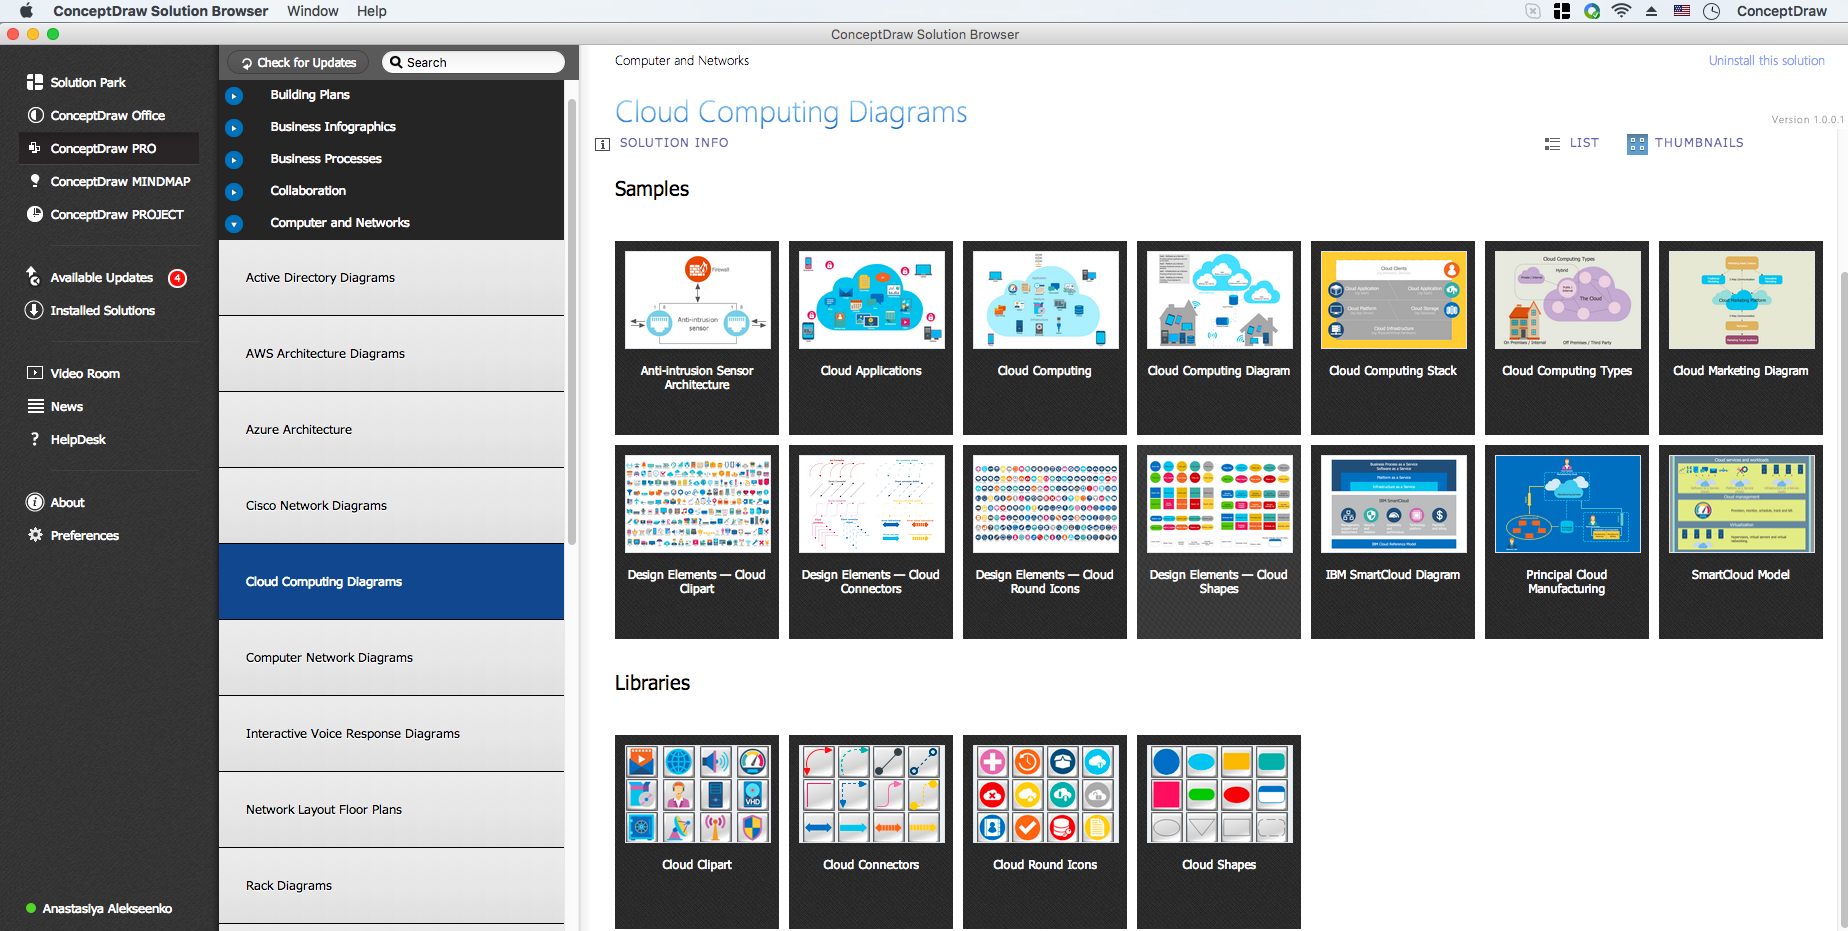This screenshot has width=1848, height=931.
Task: Select ConceptDraw PROJECT icon
Action: coord(35,214)
